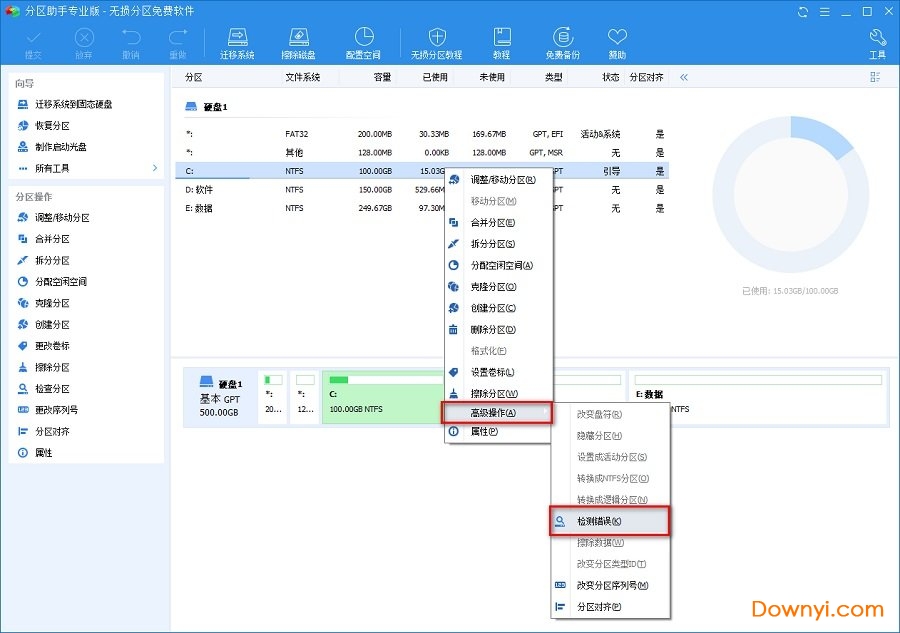Collapse columns using the double-arrow icon
Screen dimensions: 900x633
[684, 77]
